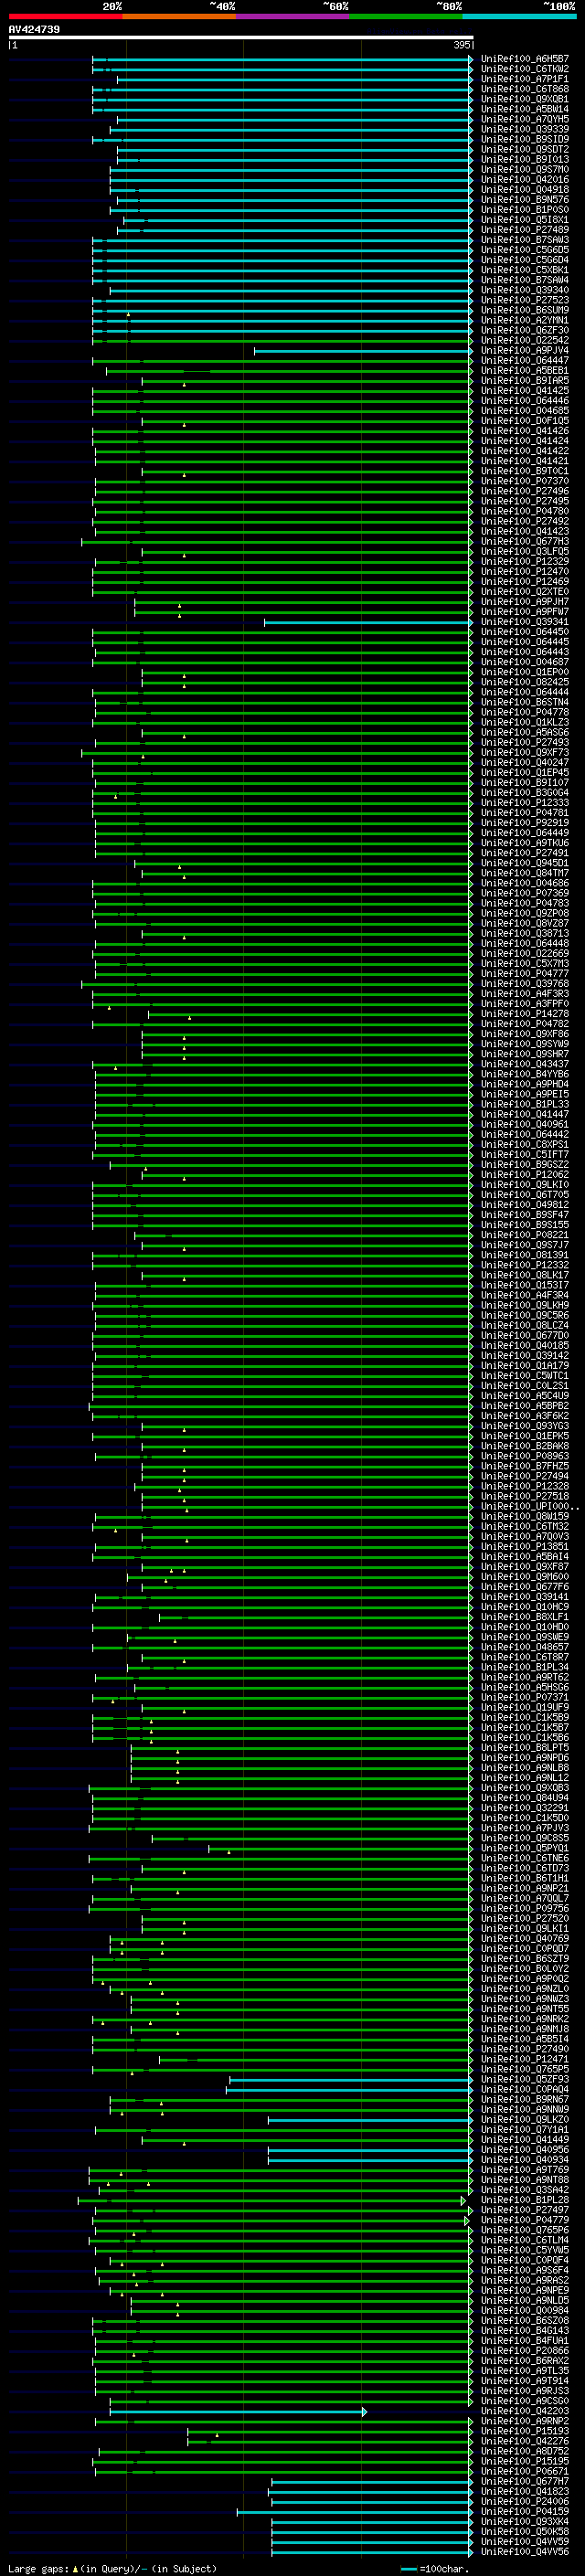
Task: Open UniRef100_A7QYH5 entry
Action: (x=524, y=119)
